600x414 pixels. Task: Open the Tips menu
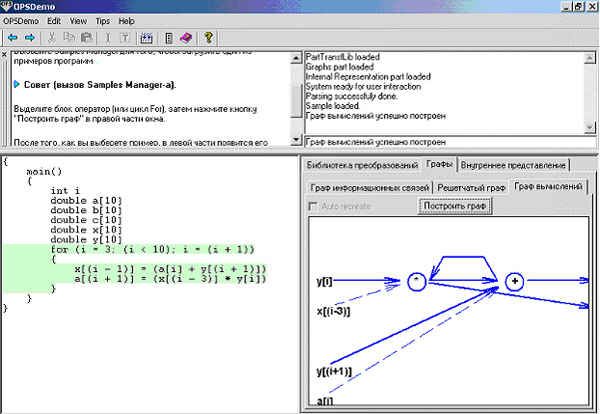[103, 21]
